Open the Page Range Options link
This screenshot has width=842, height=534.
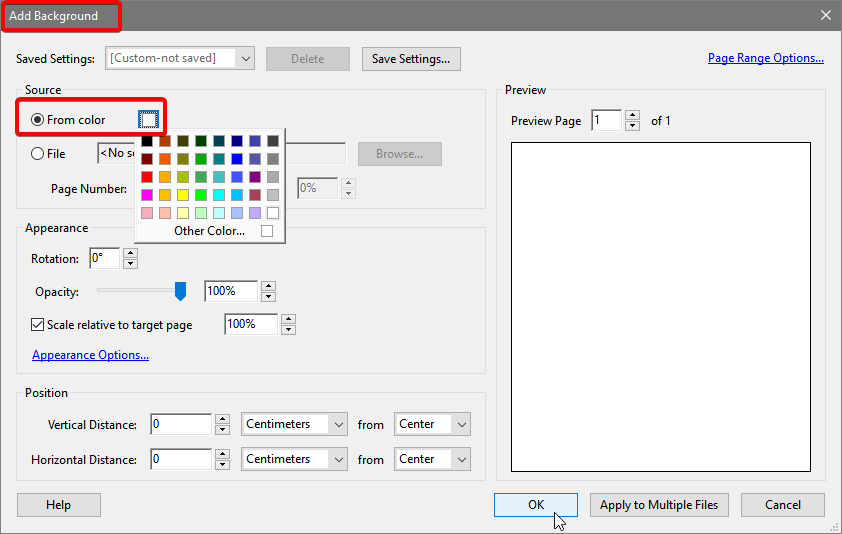pos(765,58)
